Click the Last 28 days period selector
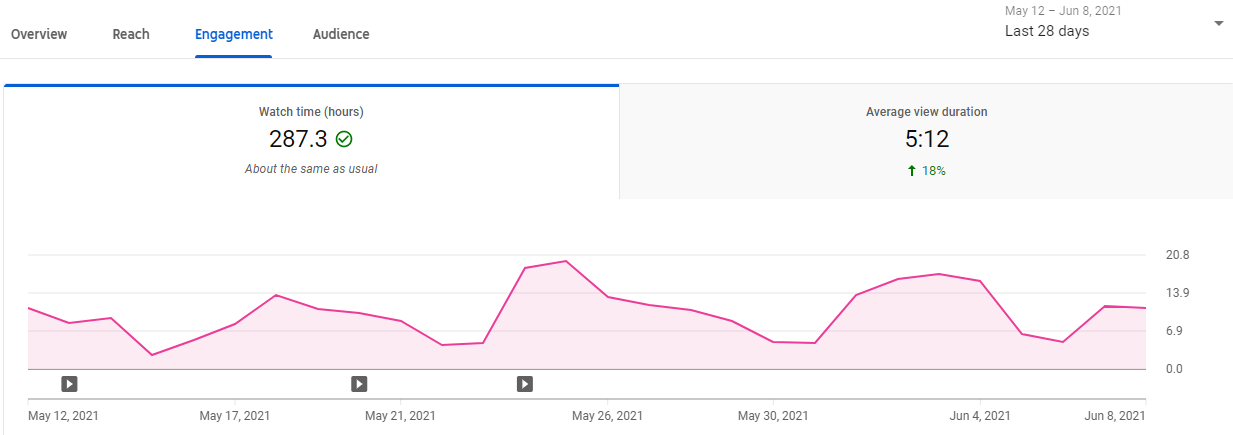This screenshot has width=1233, height=435. tap(1047, 31)
